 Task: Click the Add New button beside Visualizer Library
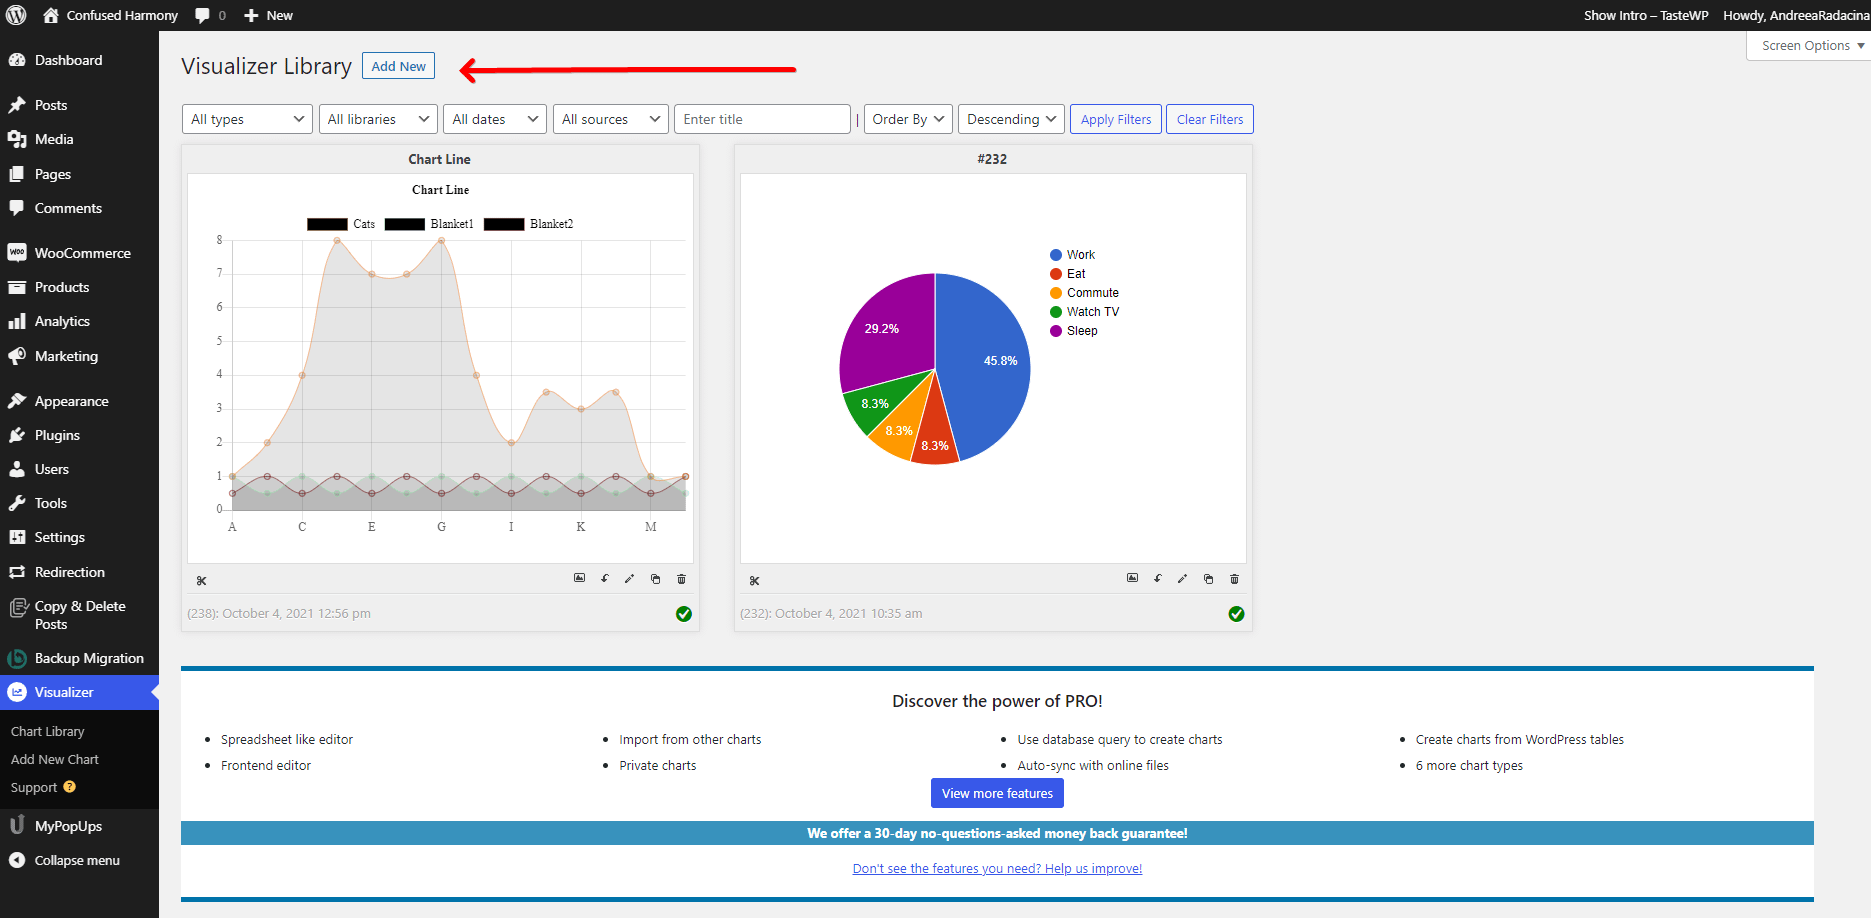click(398, 66)
